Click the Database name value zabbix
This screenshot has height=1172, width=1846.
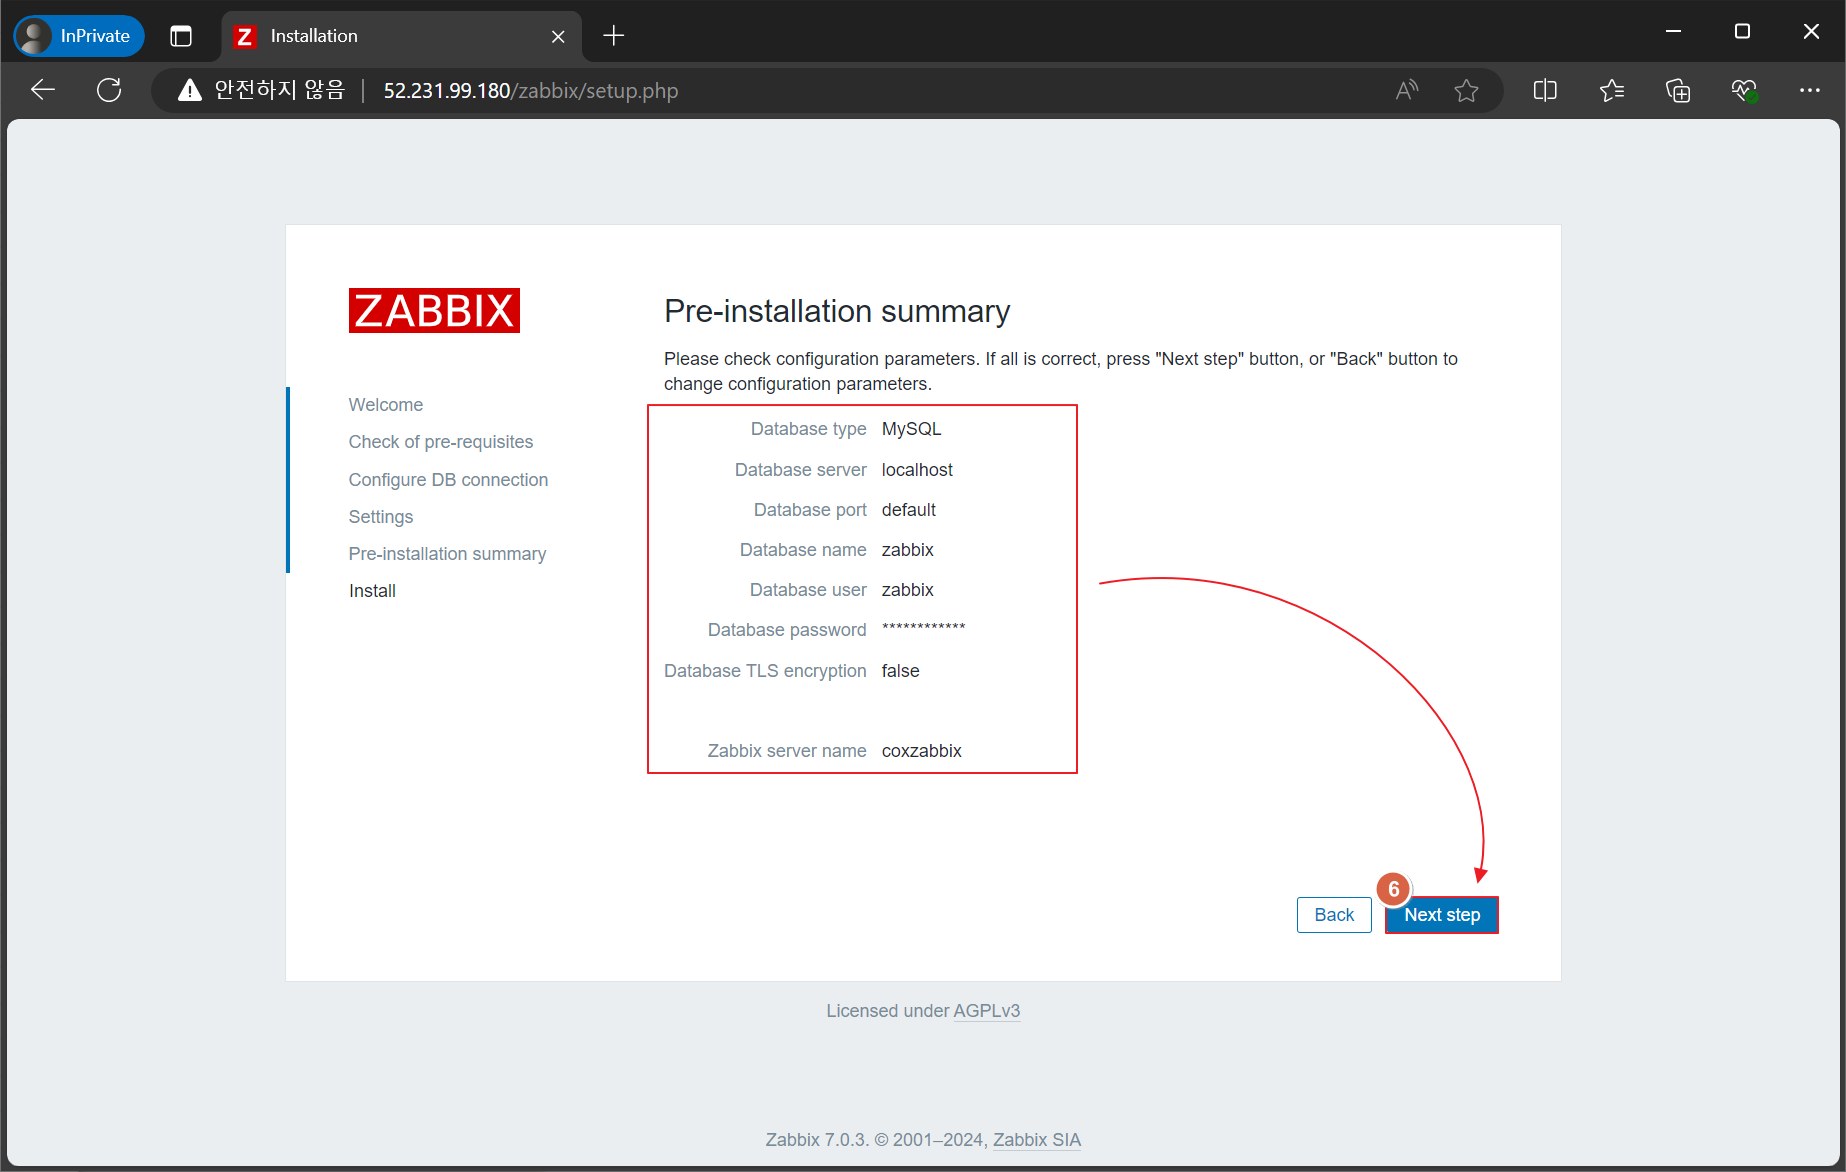908,550
